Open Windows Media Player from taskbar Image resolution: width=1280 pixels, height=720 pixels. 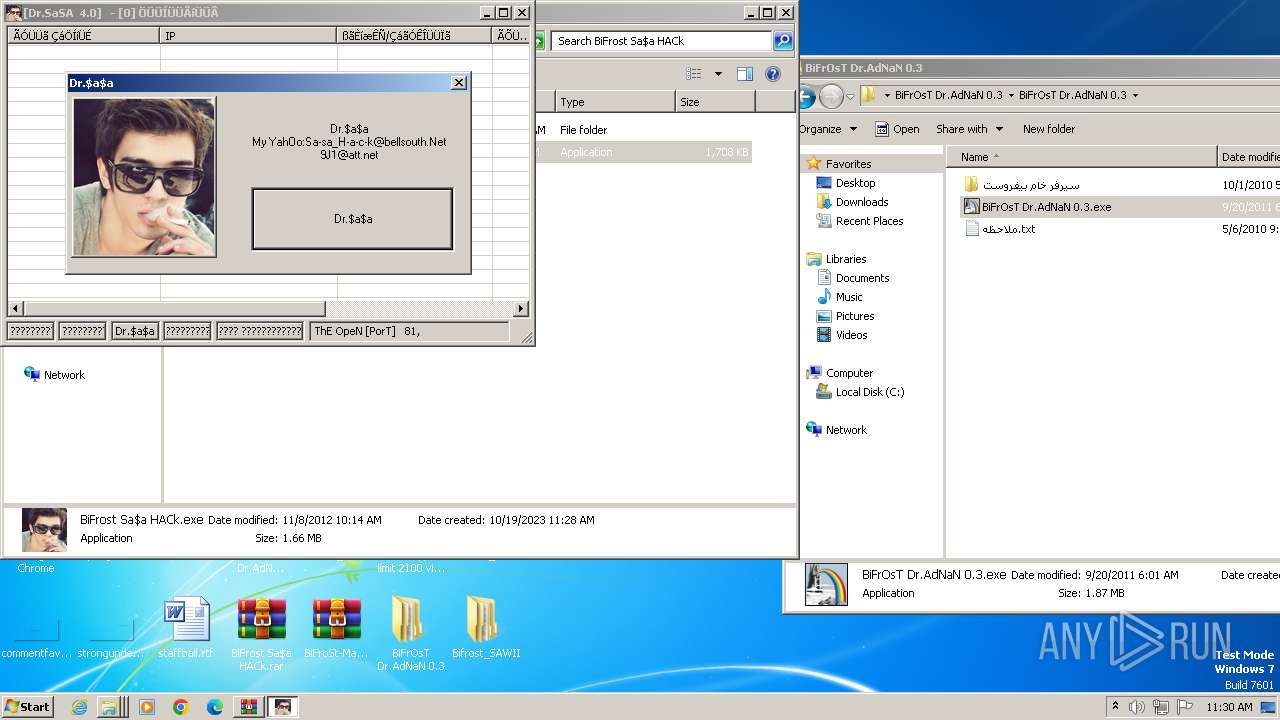coord(147,707)
